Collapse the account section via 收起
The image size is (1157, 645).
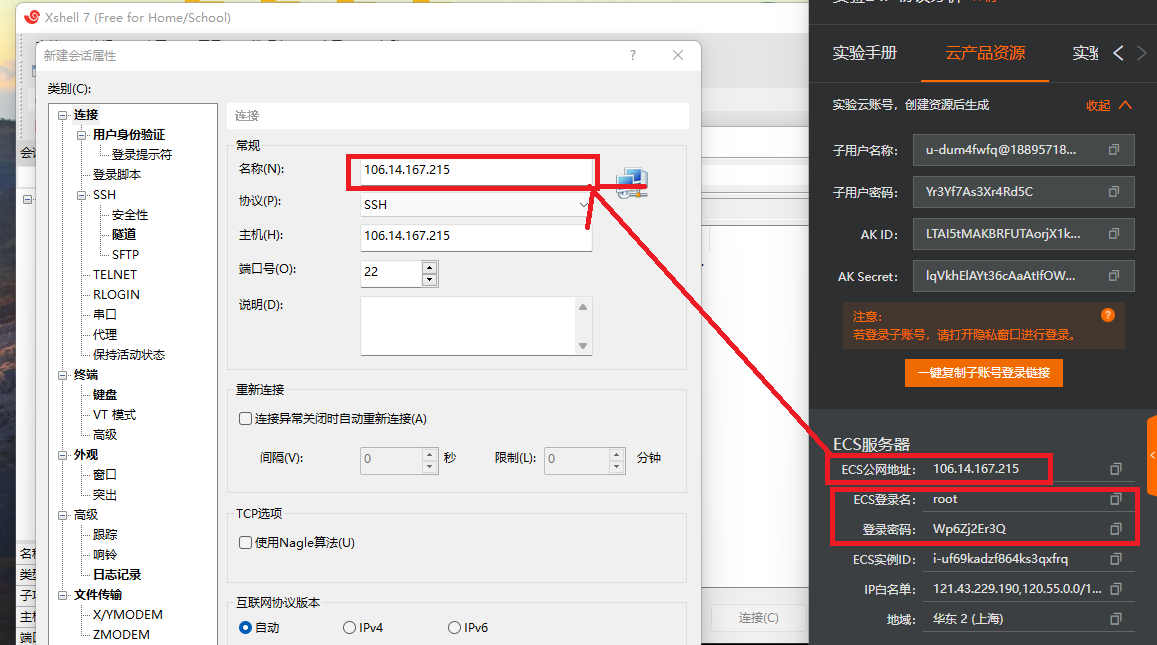pos(1108,105)
